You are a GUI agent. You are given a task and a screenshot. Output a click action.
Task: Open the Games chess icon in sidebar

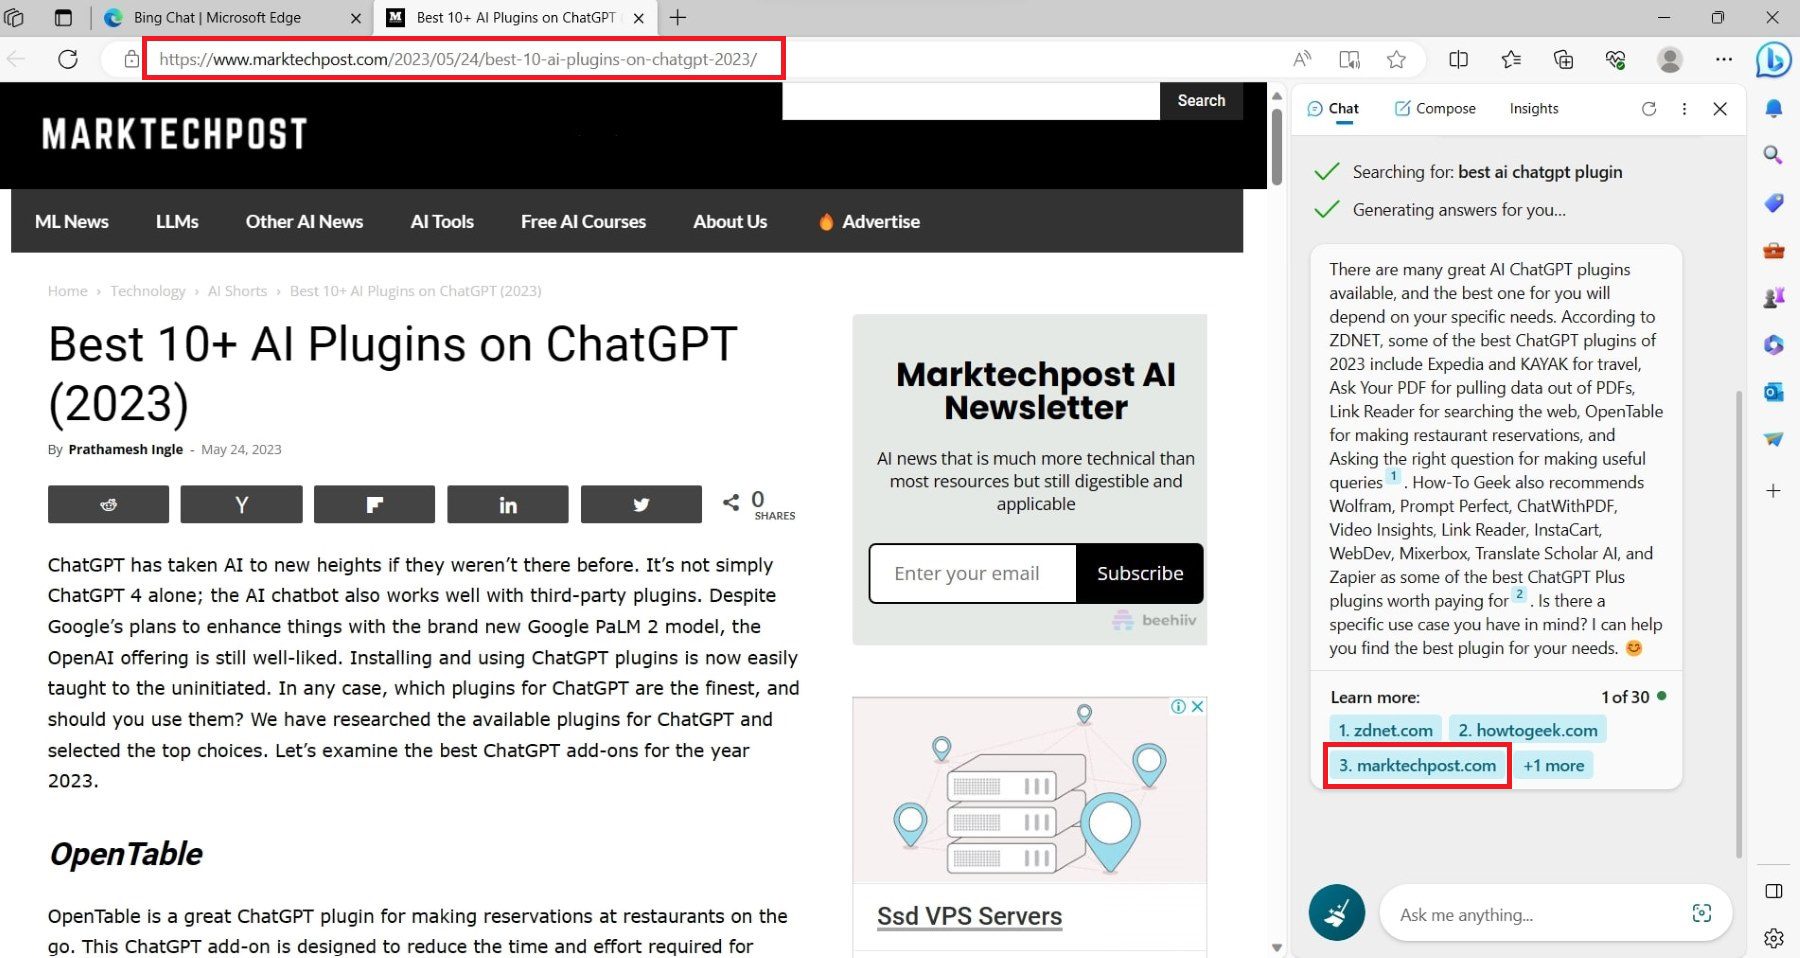coord(1773,296)
